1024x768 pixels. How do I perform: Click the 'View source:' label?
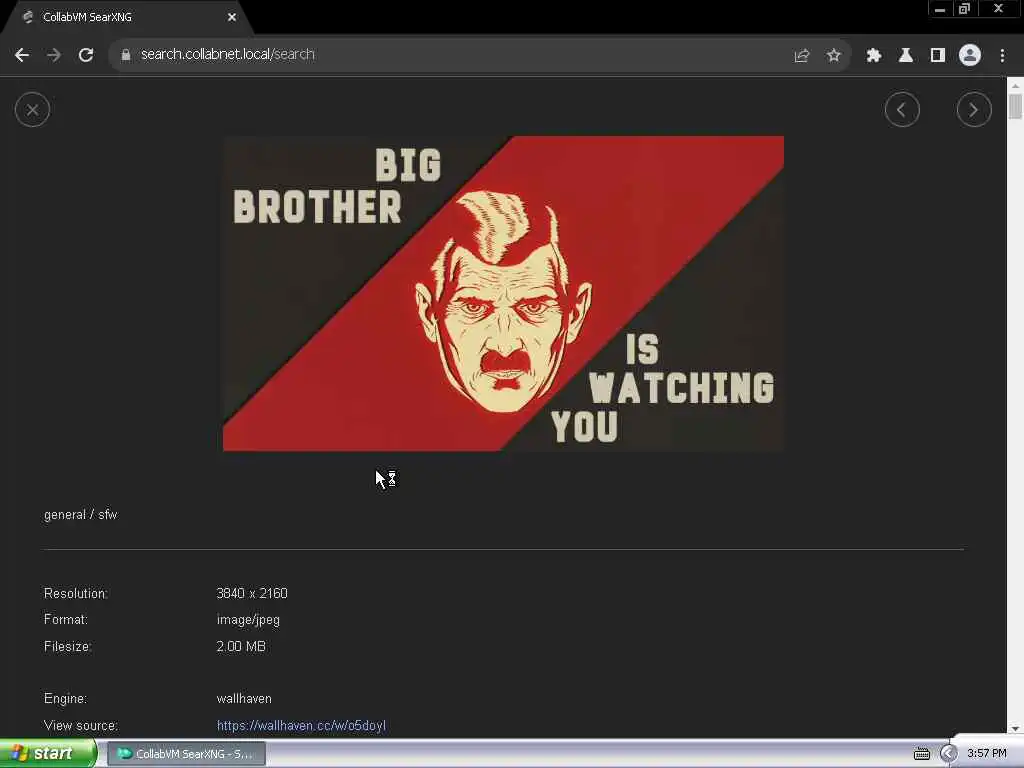[81, 726]
